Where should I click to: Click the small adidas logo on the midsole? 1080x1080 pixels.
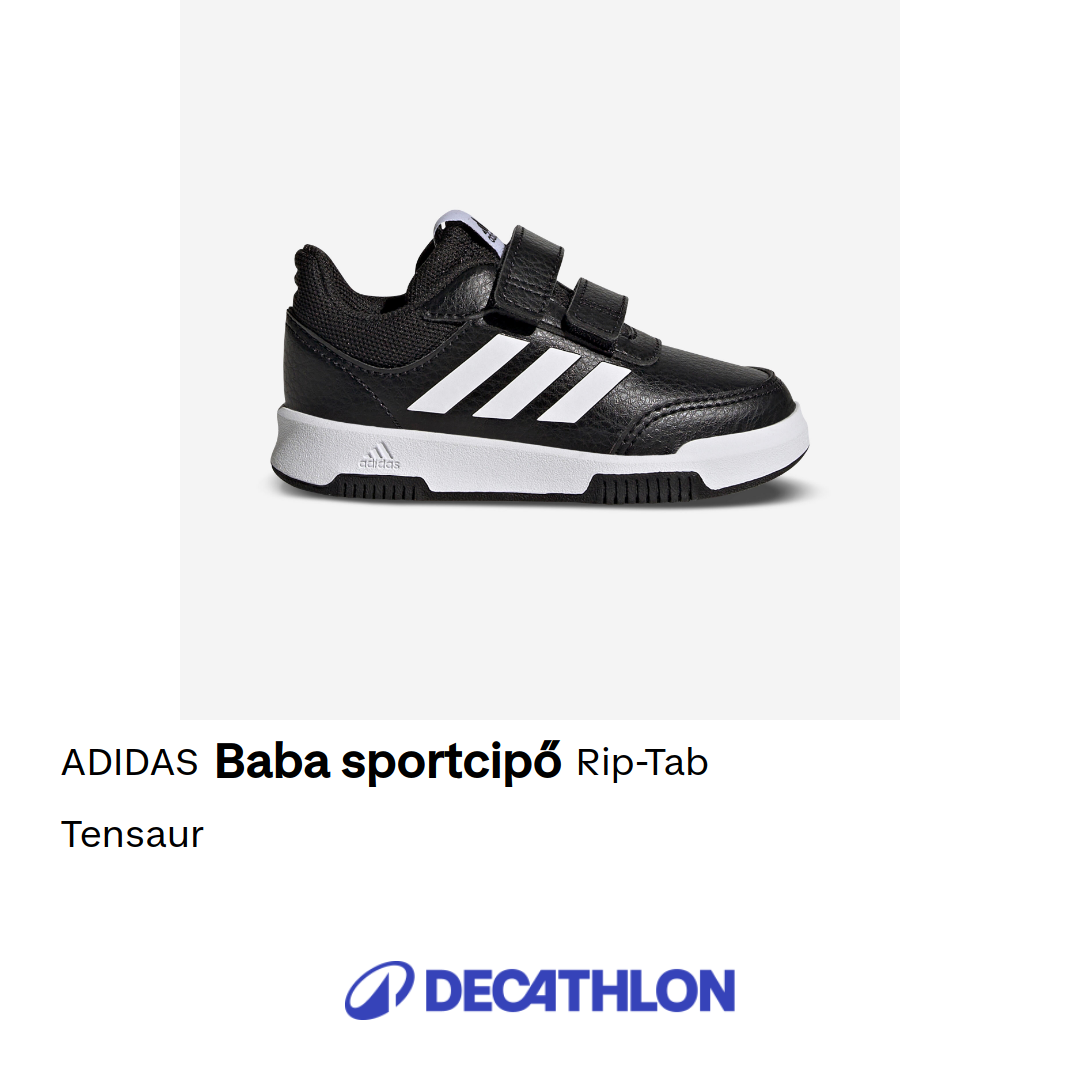click(x=380, y=456)
